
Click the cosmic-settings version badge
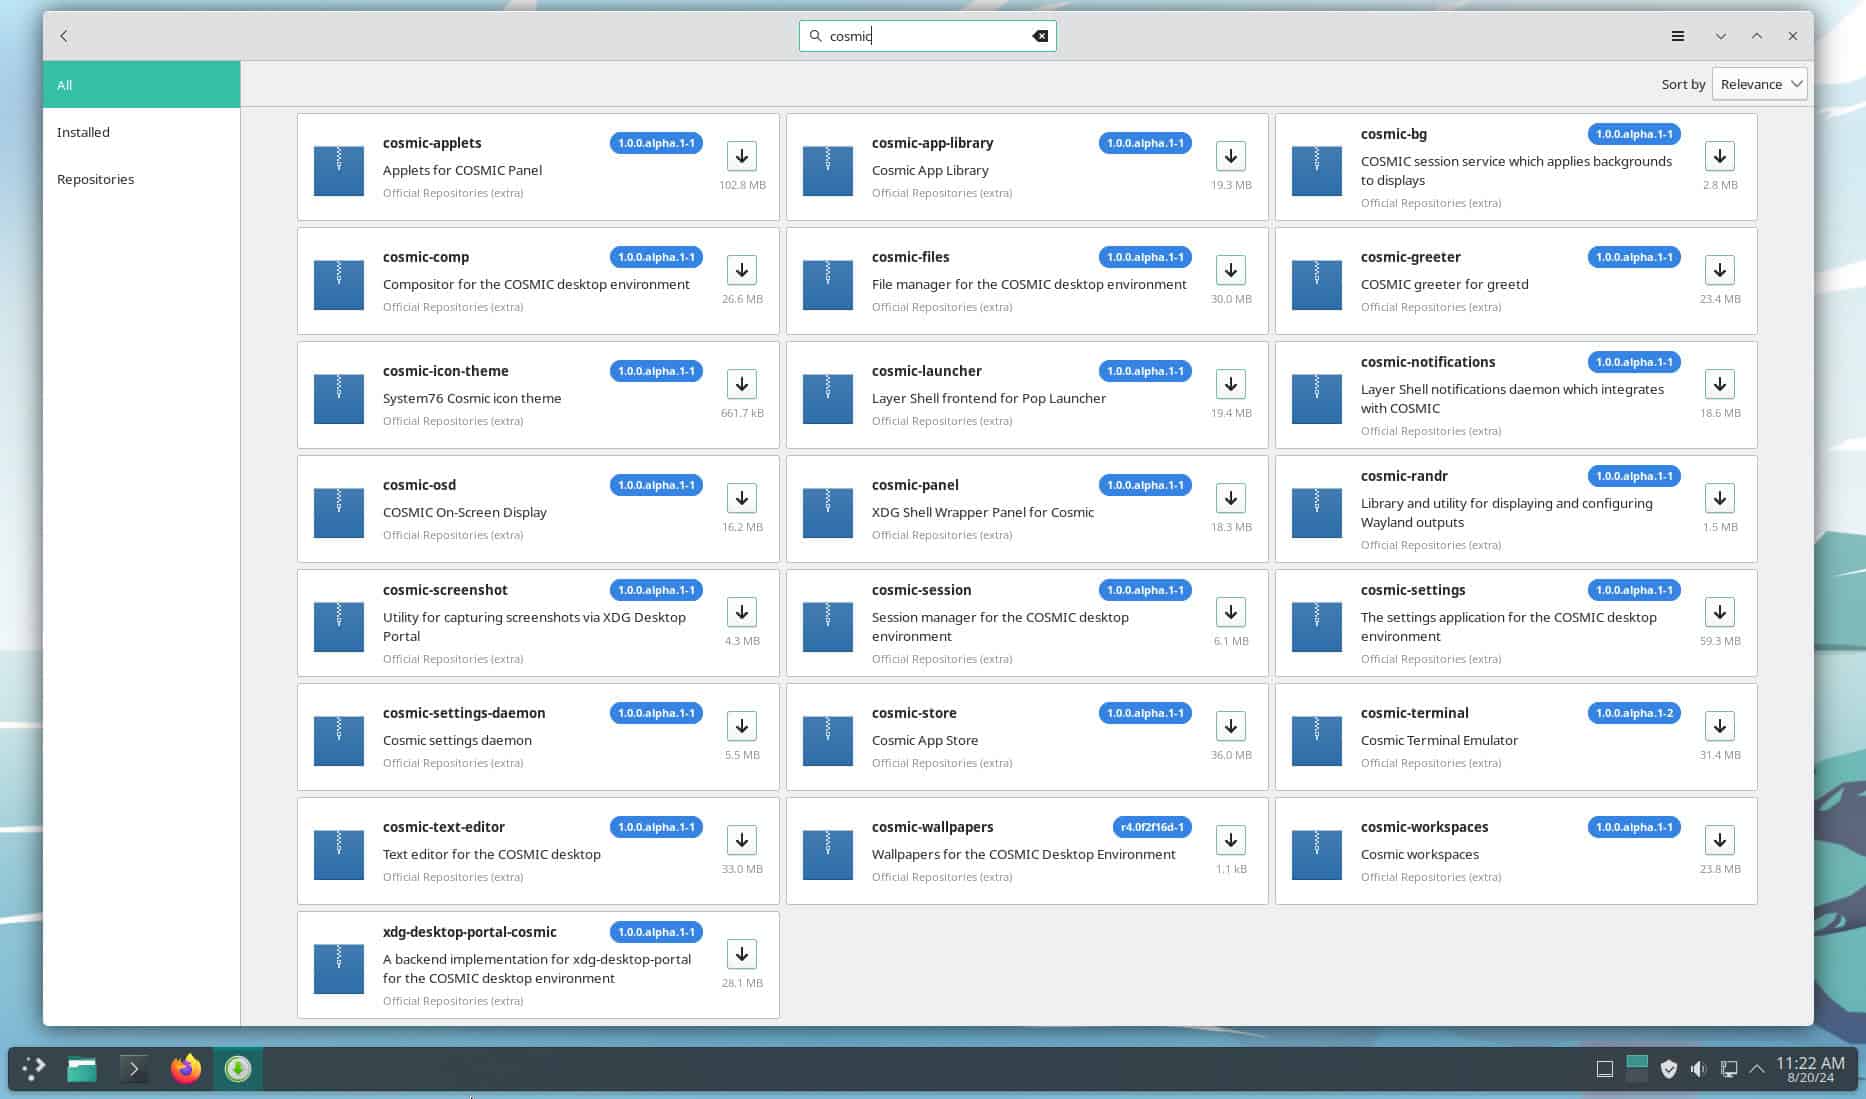[1633, 590]
